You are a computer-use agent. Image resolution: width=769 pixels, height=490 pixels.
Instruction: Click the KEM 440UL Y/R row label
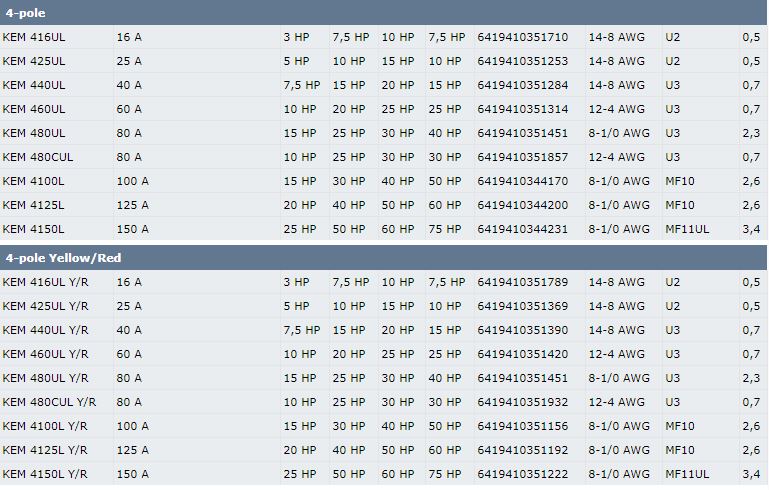[46, 331]
